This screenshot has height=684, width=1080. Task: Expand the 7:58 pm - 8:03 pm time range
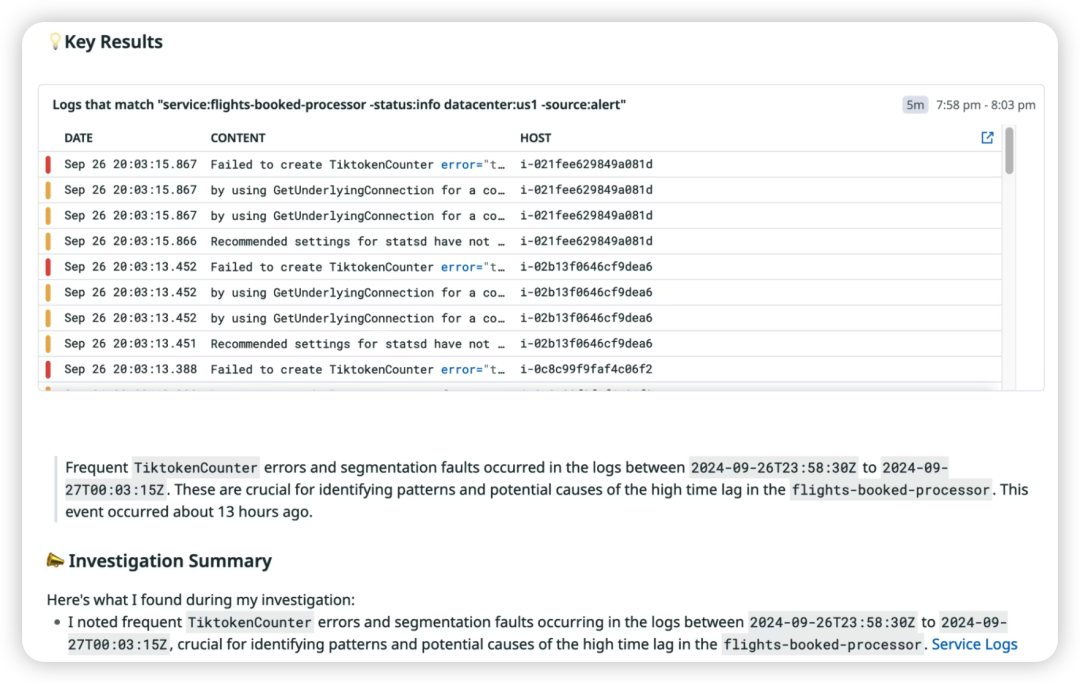[985, 105]
